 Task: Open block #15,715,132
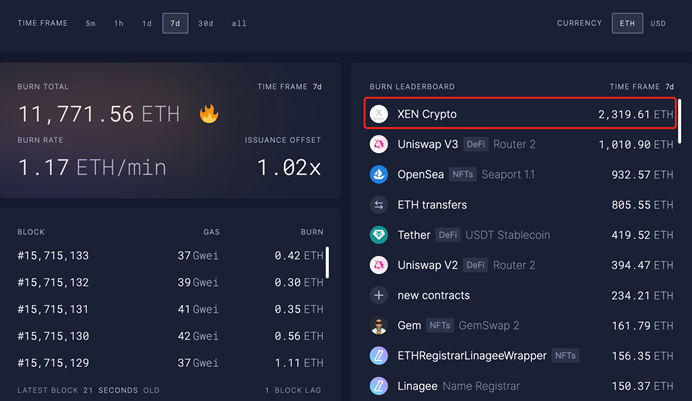170,282
